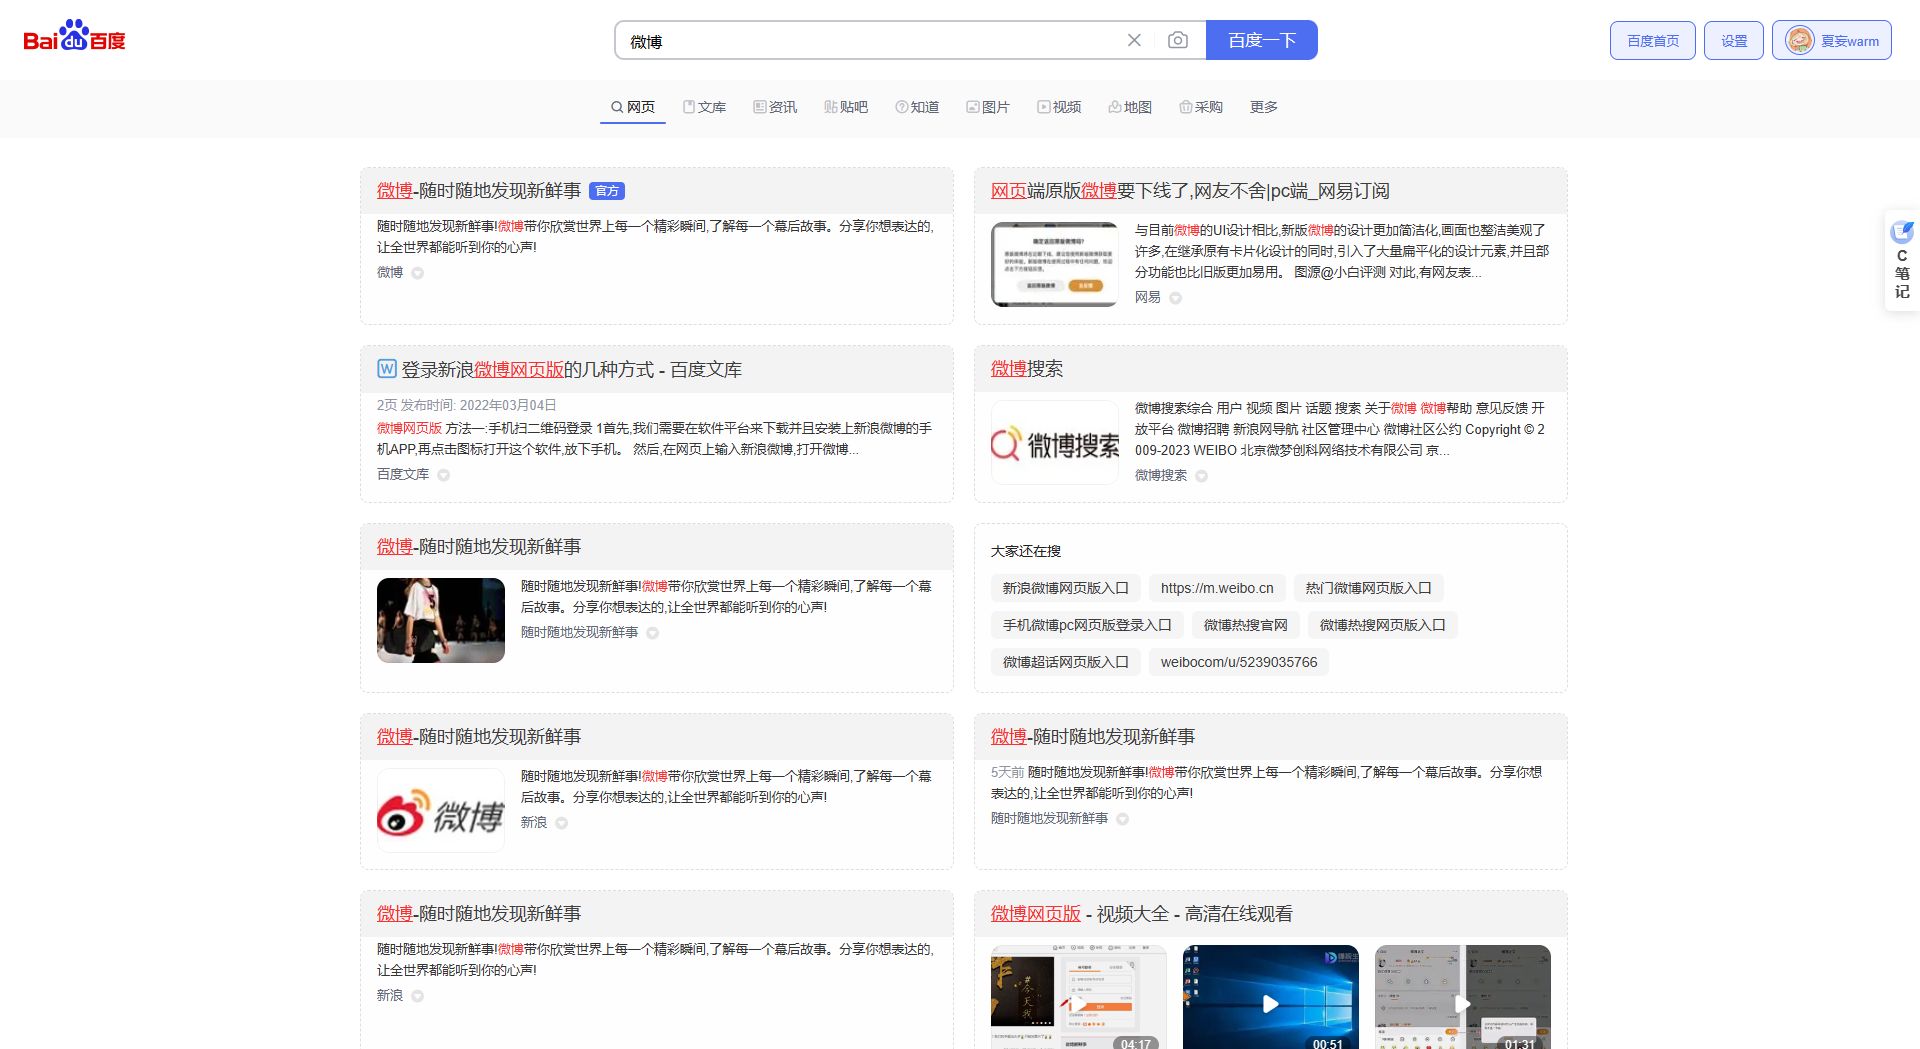Switch to the 文库 tab
Screen dimensions: 1920x1049
pyautogui.click(x=704, y=107)
